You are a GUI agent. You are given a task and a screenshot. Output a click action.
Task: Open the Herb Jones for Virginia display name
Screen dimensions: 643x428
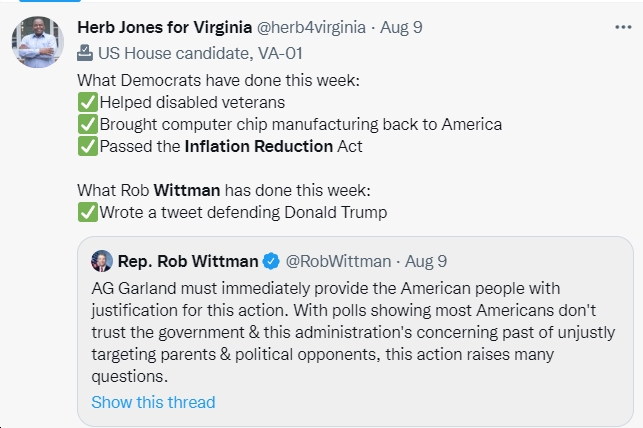[x=164, y=27]
